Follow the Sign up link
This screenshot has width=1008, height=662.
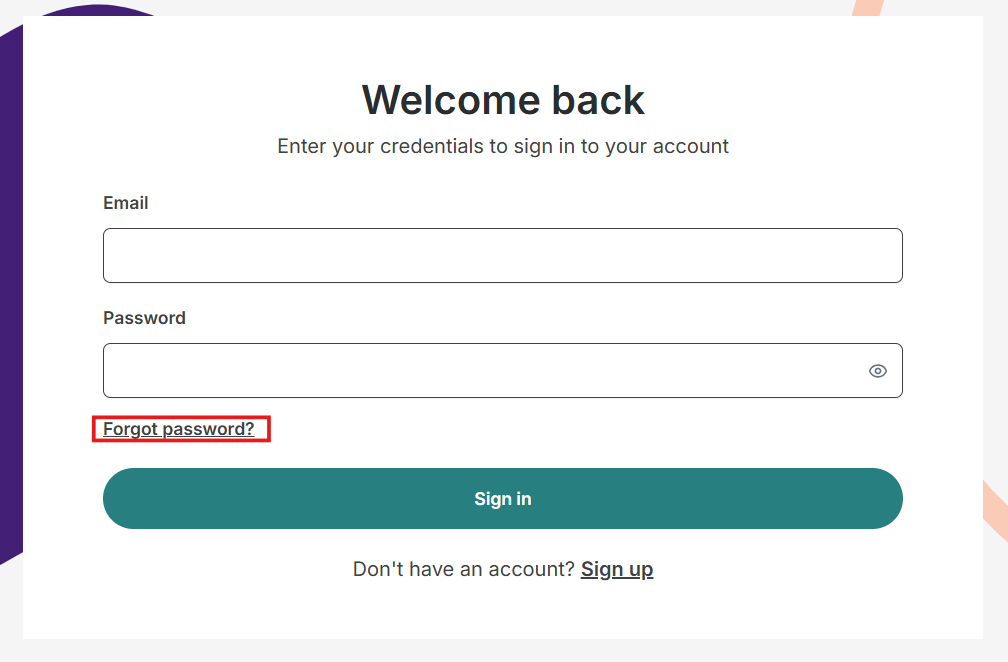pyautogui.click(x=617, y=569)
